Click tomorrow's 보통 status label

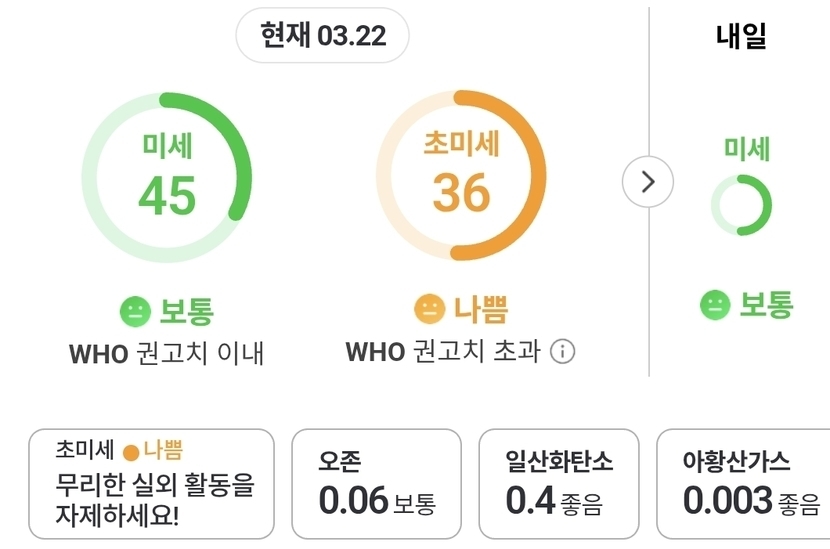pyautogui.click(x=765, y=305)
